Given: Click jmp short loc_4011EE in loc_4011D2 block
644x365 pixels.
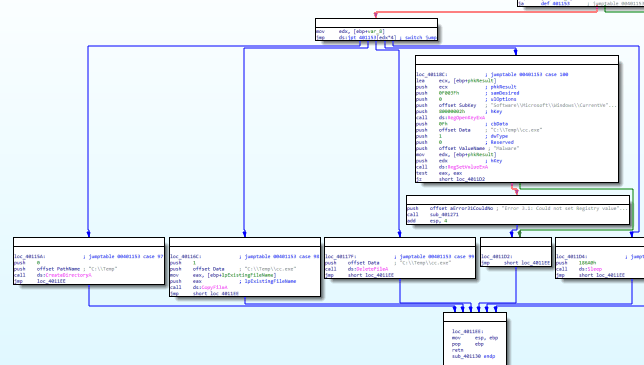Looking at the screenshot, I should click(516, 263).
